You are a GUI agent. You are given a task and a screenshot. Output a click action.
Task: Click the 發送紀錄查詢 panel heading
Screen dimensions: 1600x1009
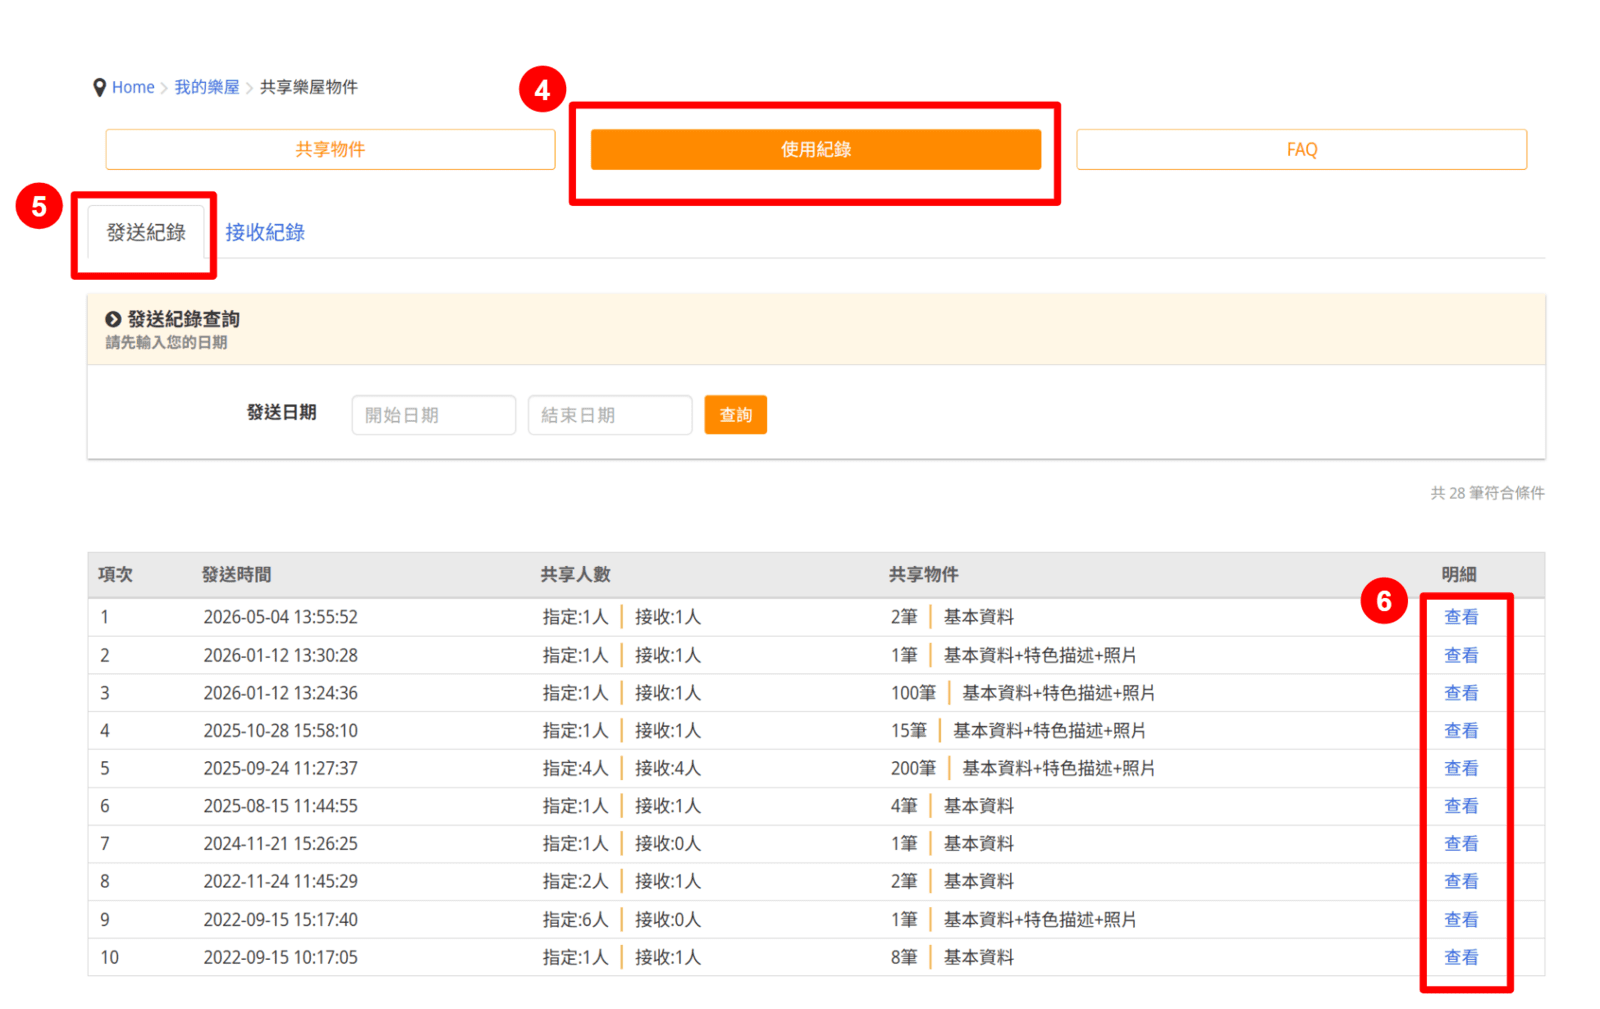pyautogui.click(x=183, y=319)
